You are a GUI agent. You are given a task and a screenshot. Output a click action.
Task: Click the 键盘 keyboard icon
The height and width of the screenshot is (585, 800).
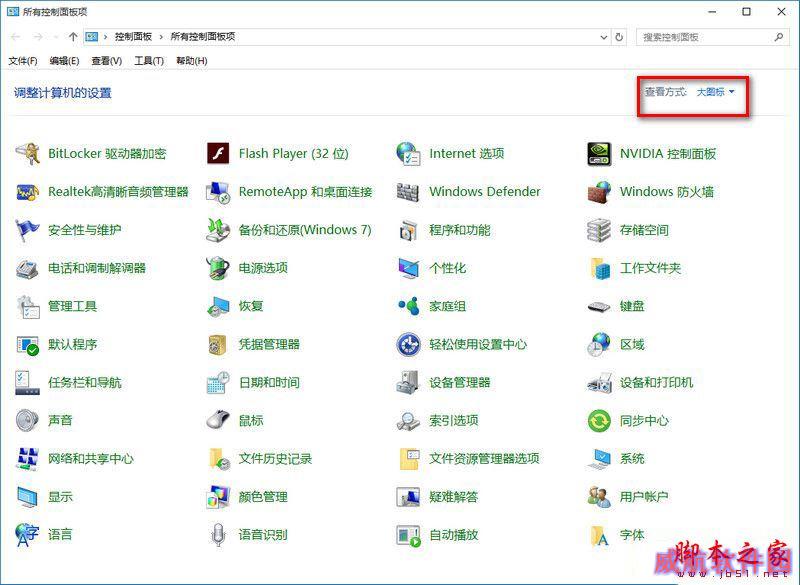point(599,307)
